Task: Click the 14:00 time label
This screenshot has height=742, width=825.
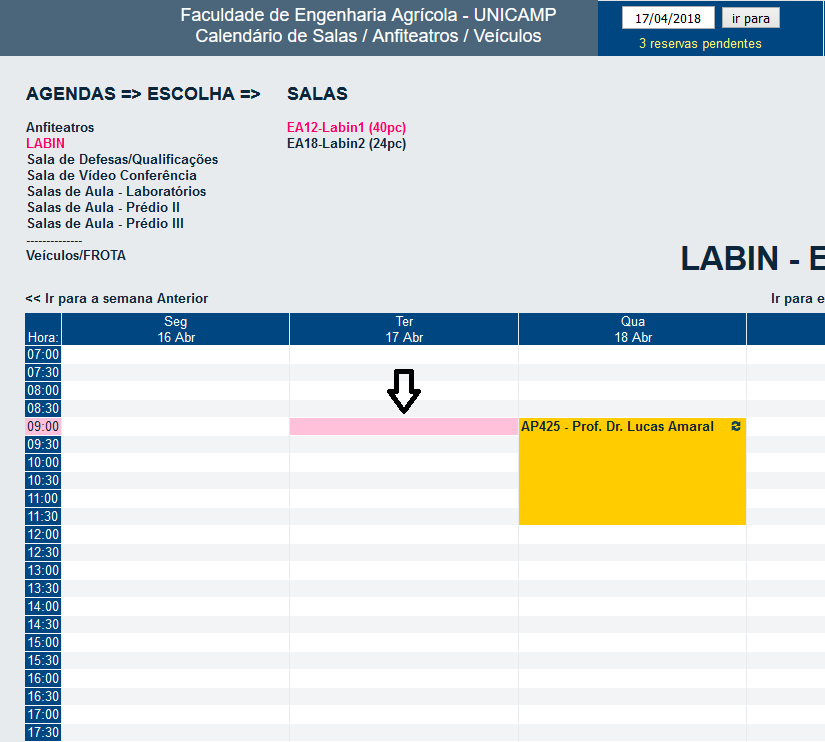Action: (43, 606)
